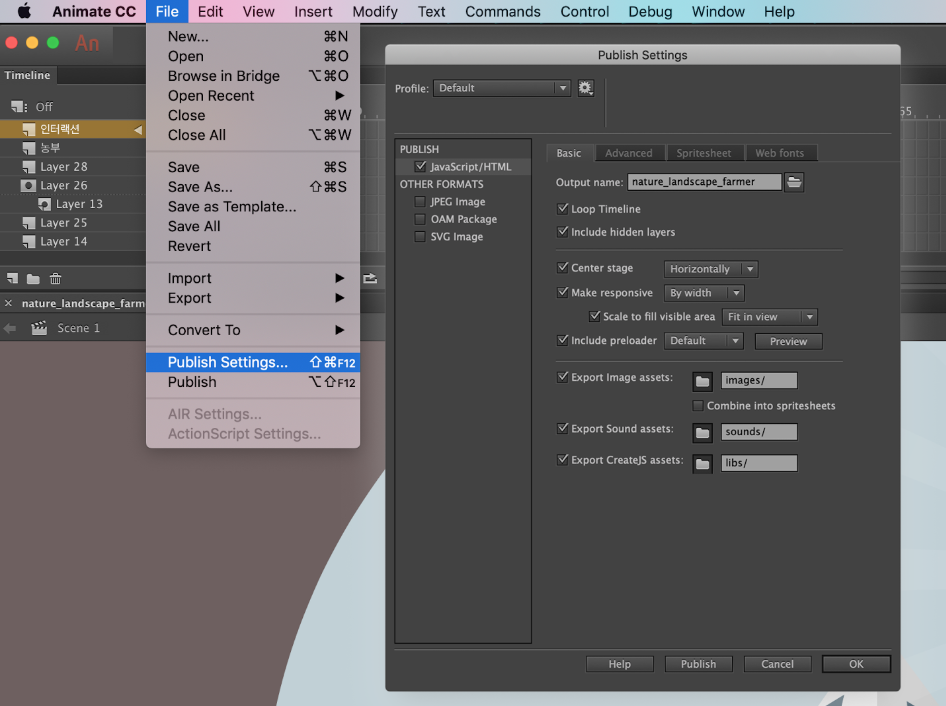The image size is (946, 706).
Task: Click the Animate An logo icon
Action: point(87,43)
